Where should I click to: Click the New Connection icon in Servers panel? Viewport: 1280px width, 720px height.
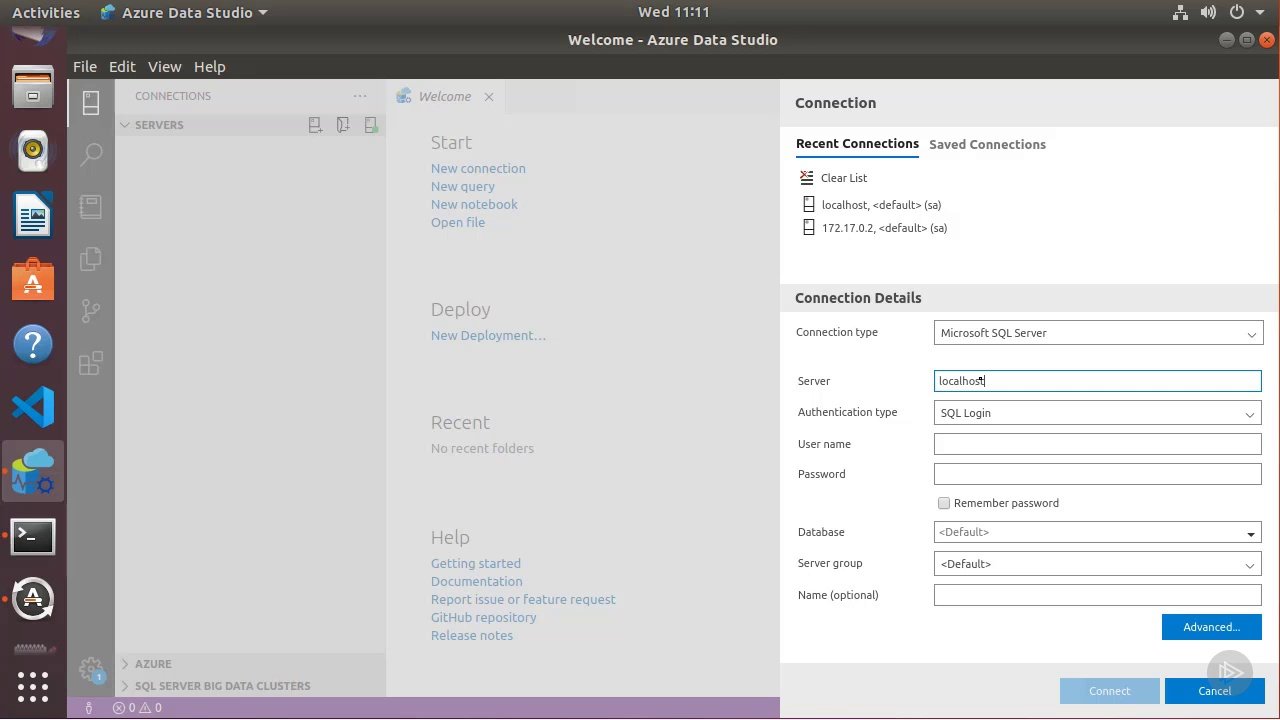tap(315, 124)
